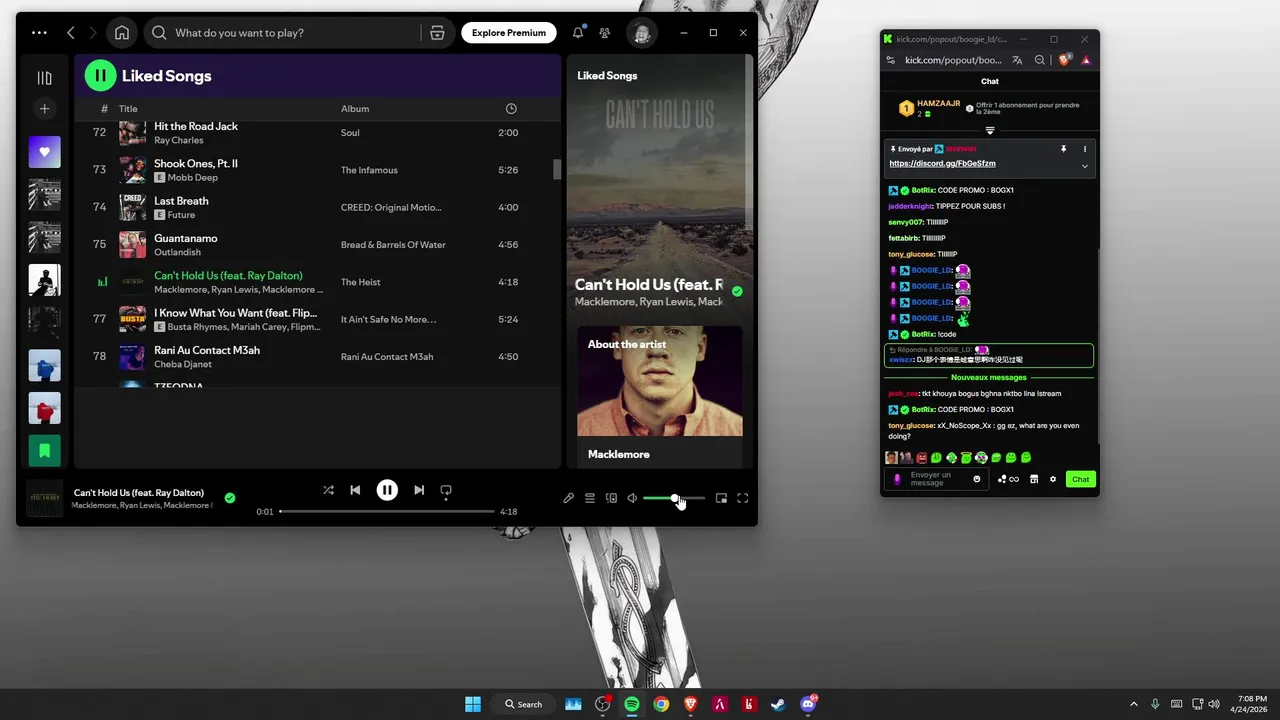1280x720 pixels.
Task: Open Brave Shields lion icon
Action: coord(1064,60)
